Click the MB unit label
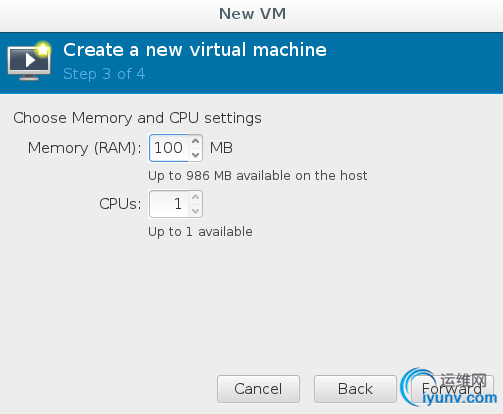Image resolution: width=503 pixels, height=414 pixels. (221, 148)
